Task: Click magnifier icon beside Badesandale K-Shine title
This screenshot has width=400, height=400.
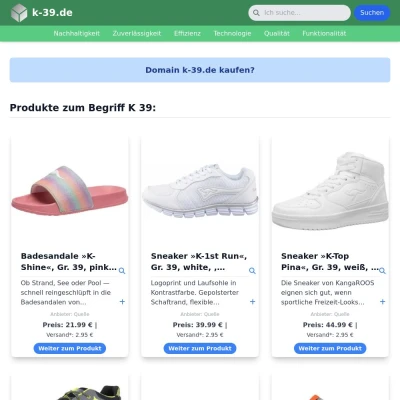Action: [122, 271]
